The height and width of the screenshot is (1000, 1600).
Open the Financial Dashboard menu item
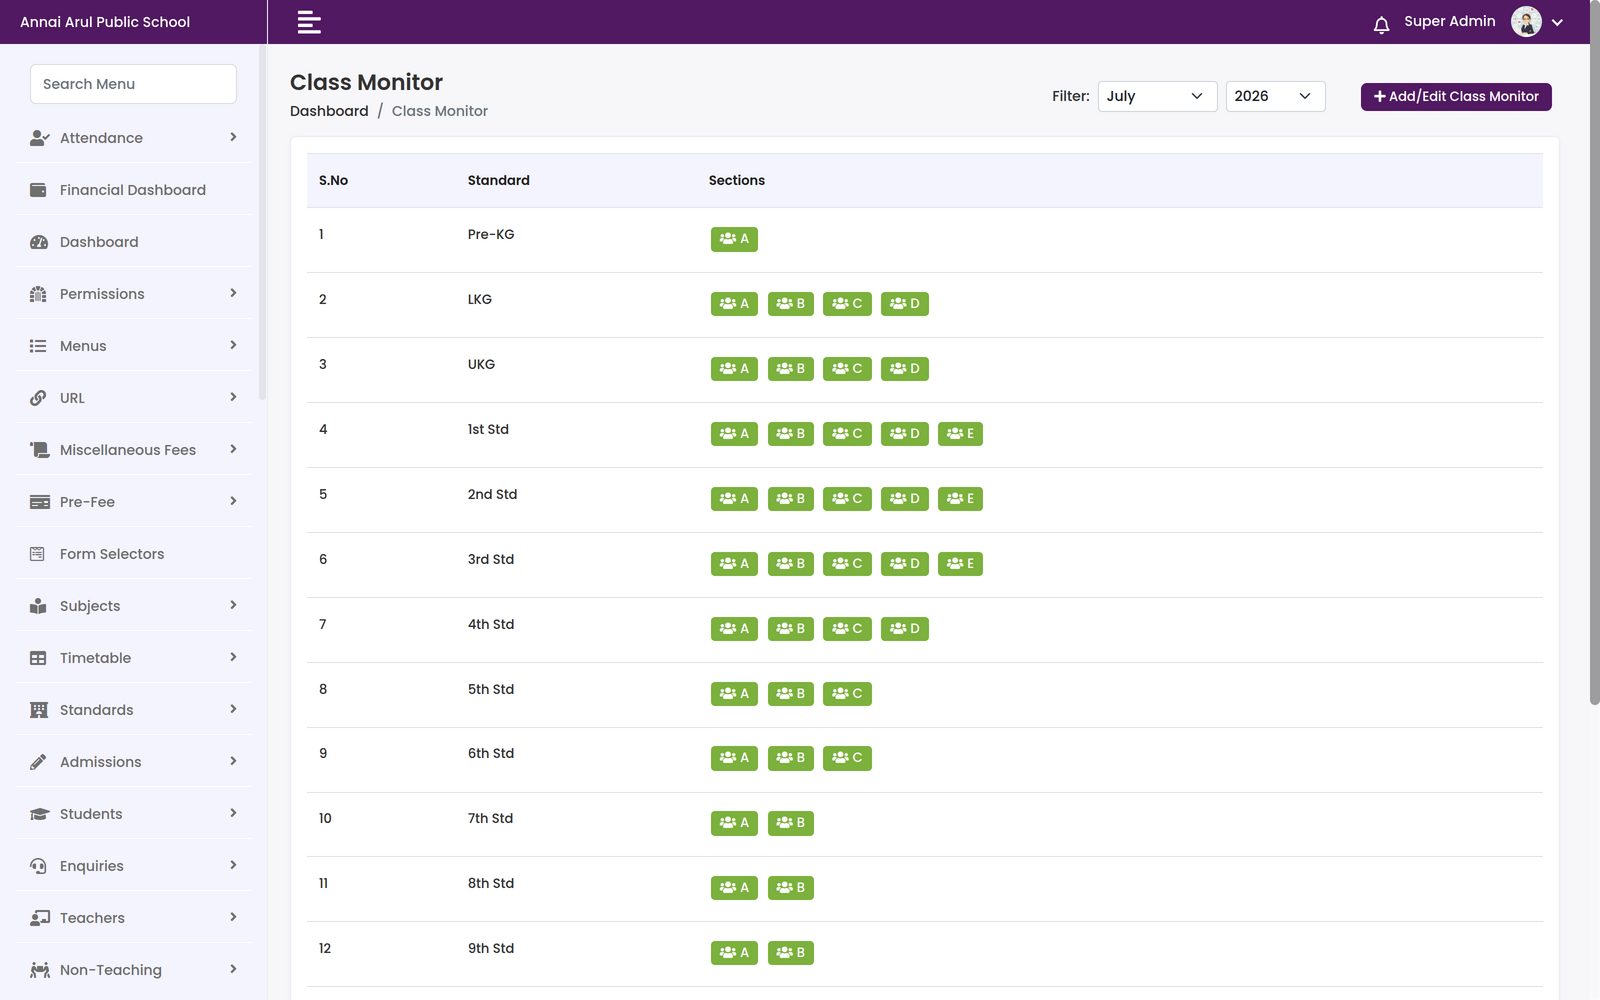133,190
